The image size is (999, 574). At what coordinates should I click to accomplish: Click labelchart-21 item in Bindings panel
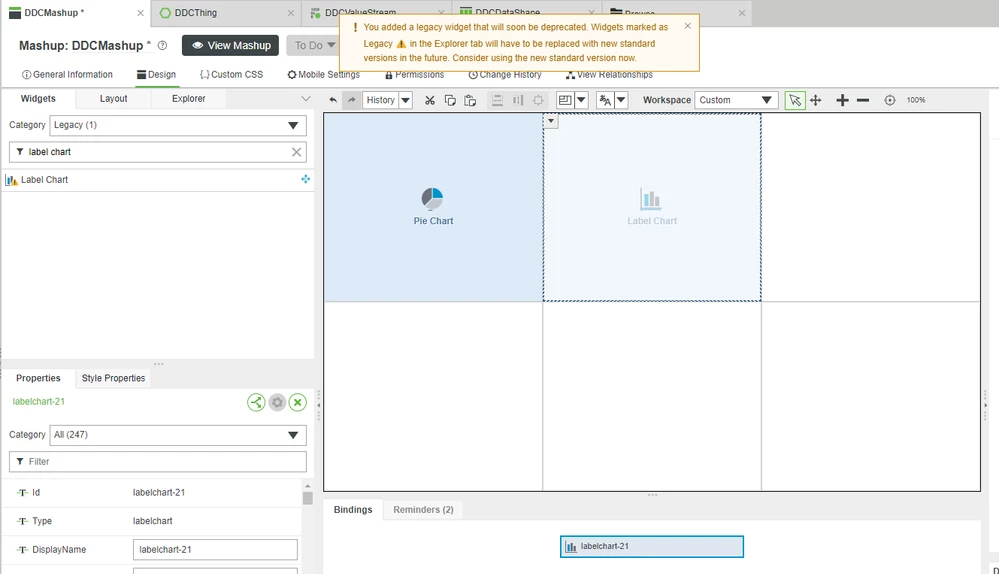tap(652, 547)
